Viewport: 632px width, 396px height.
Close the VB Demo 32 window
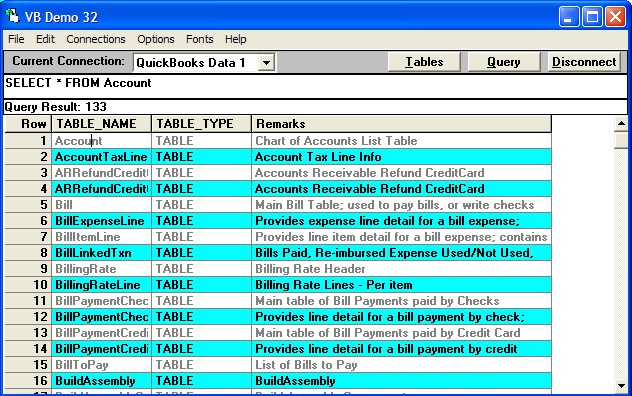tap(615, 17)
